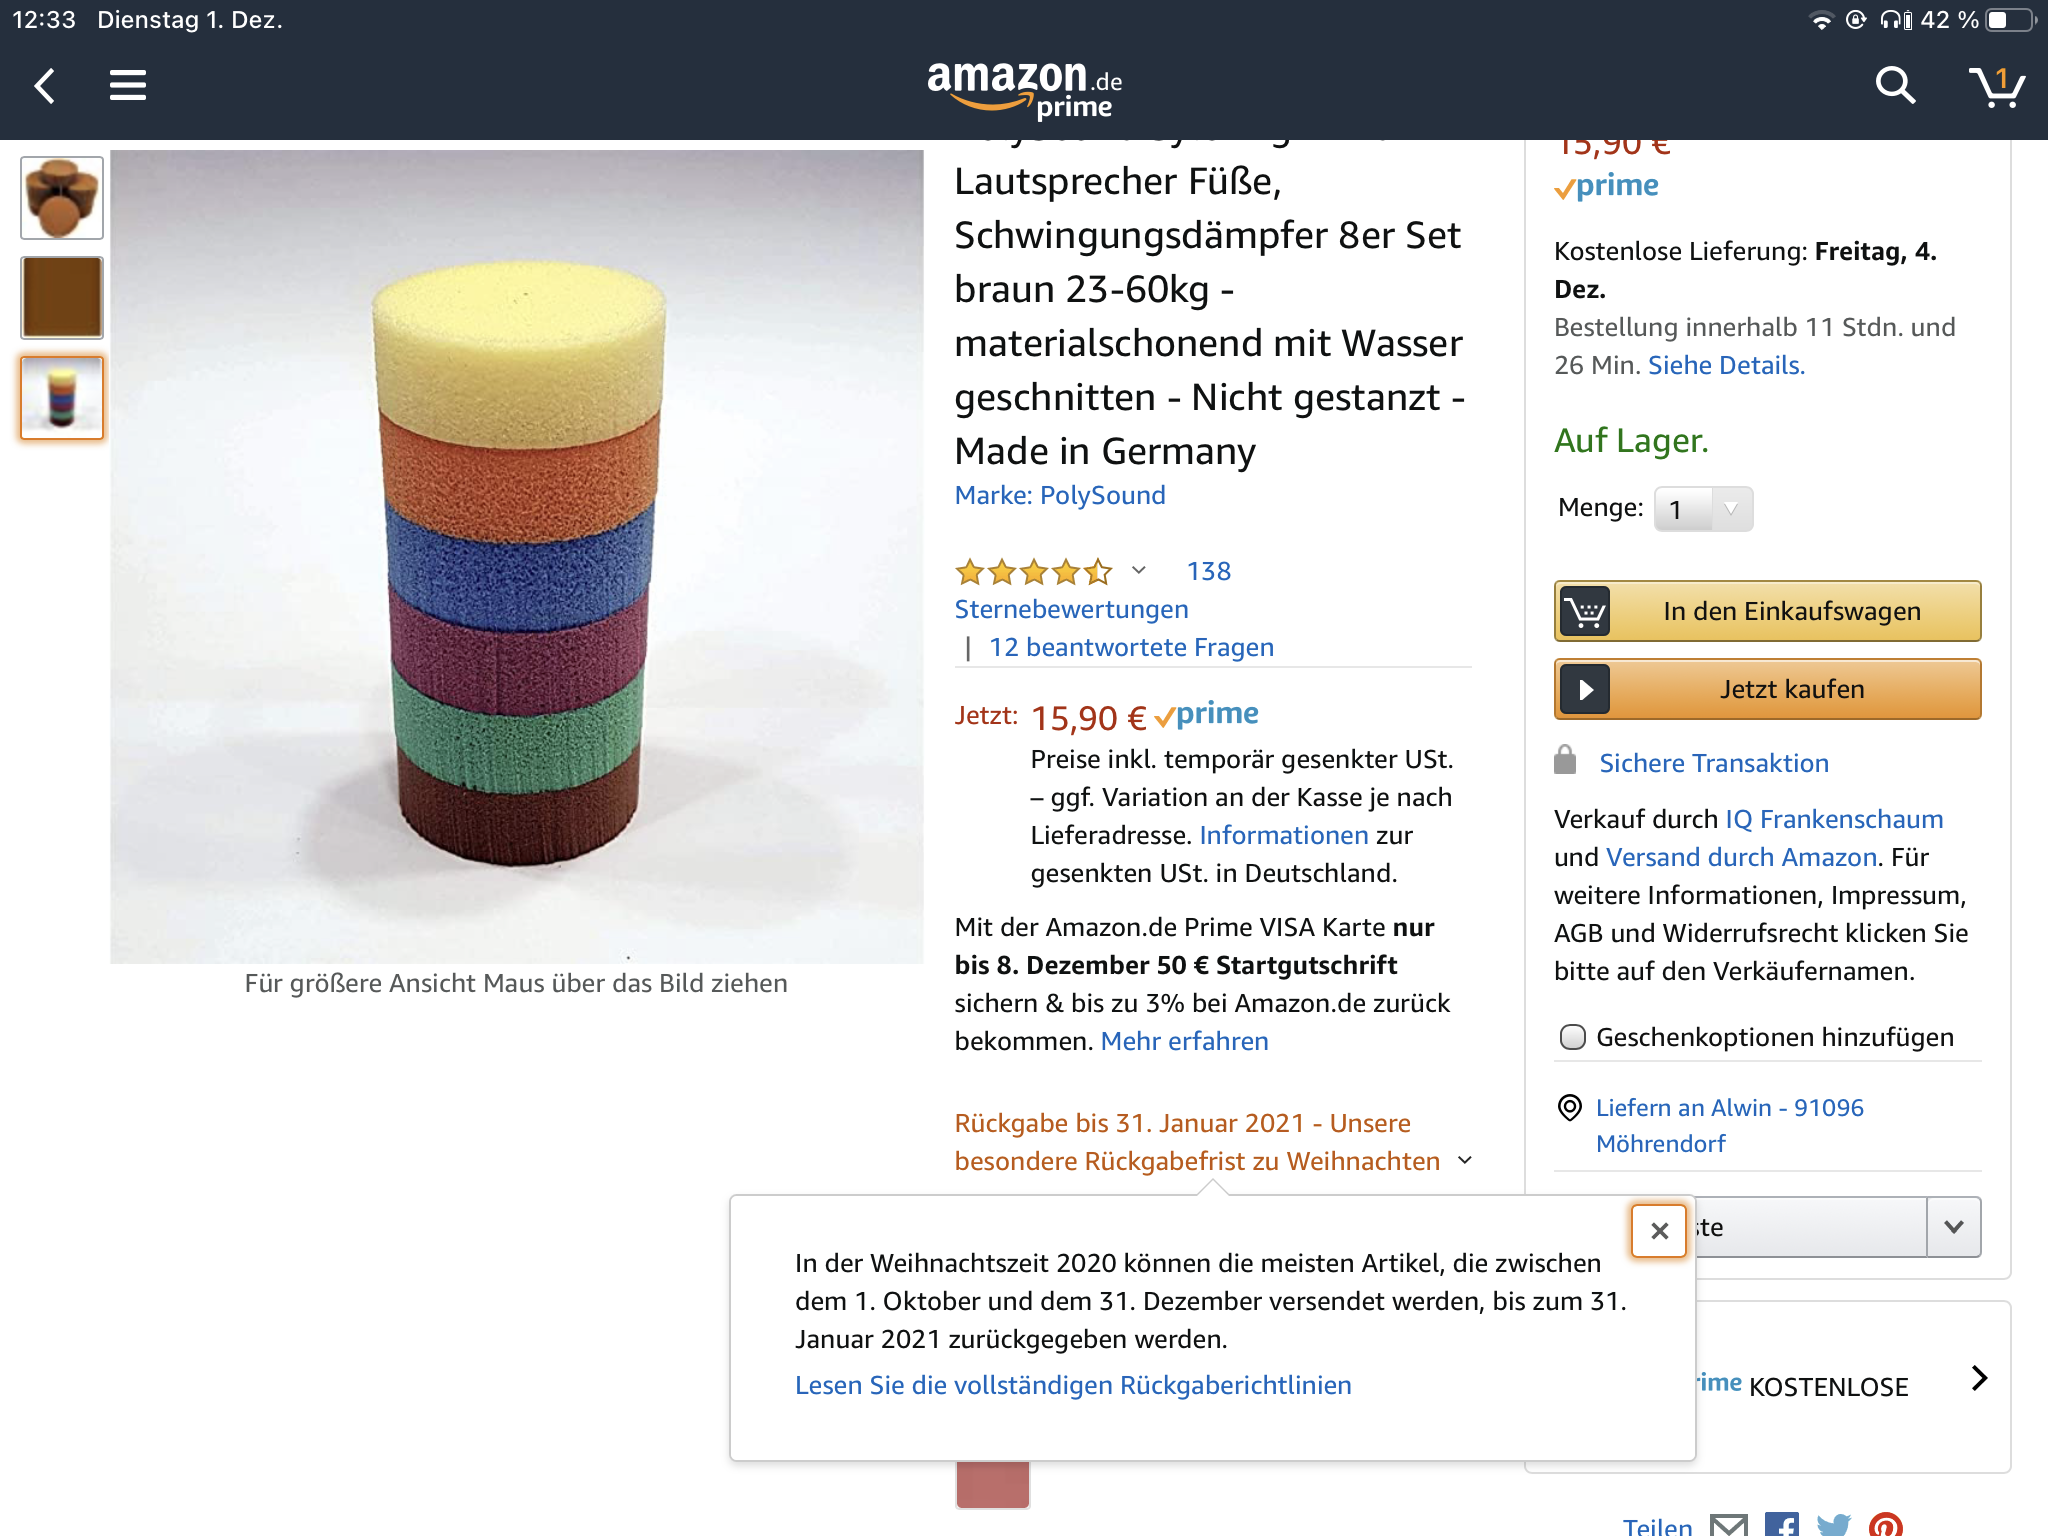This screenshot has width=2048, height=1536.
Task: Open the shopping cart icon
Action: [x=1996, y=86]
